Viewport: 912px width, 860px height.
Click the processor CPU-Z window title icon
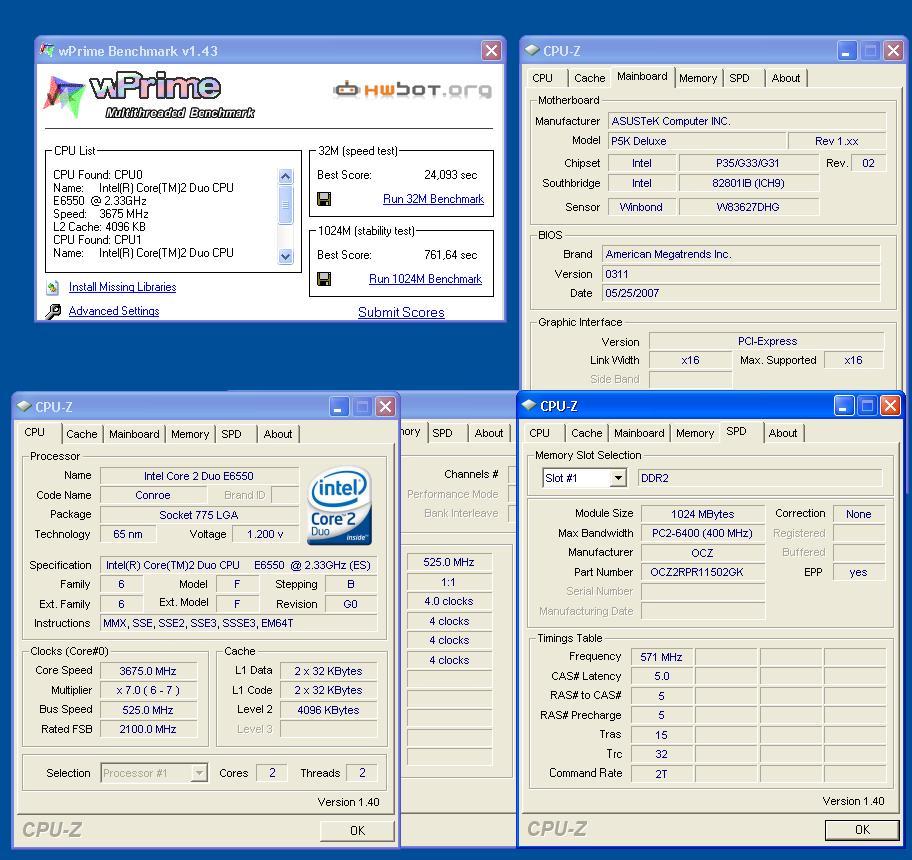click(24, 406)
